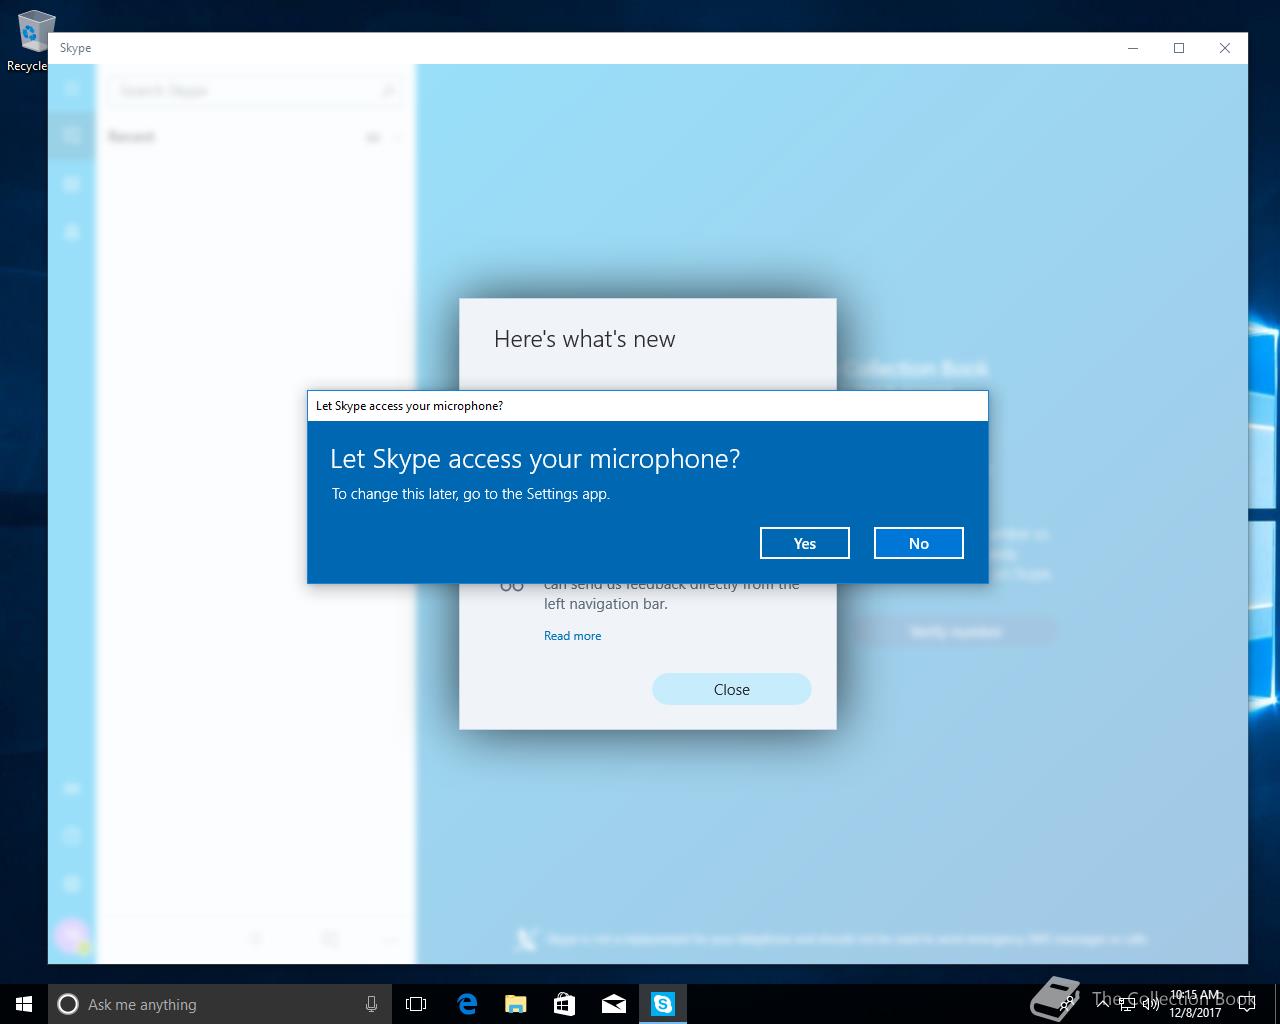Viewport: 1280px width, 1024px height.
Task: Activate Cortana microphone icon in taskbar
Action: point(371,1004)
